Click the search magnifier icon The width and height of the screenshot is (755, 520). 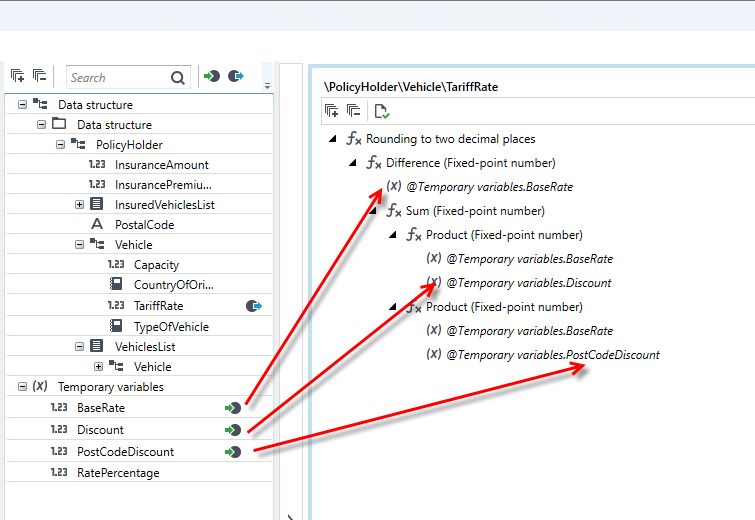pyautogui.click(x=178, y=78)
